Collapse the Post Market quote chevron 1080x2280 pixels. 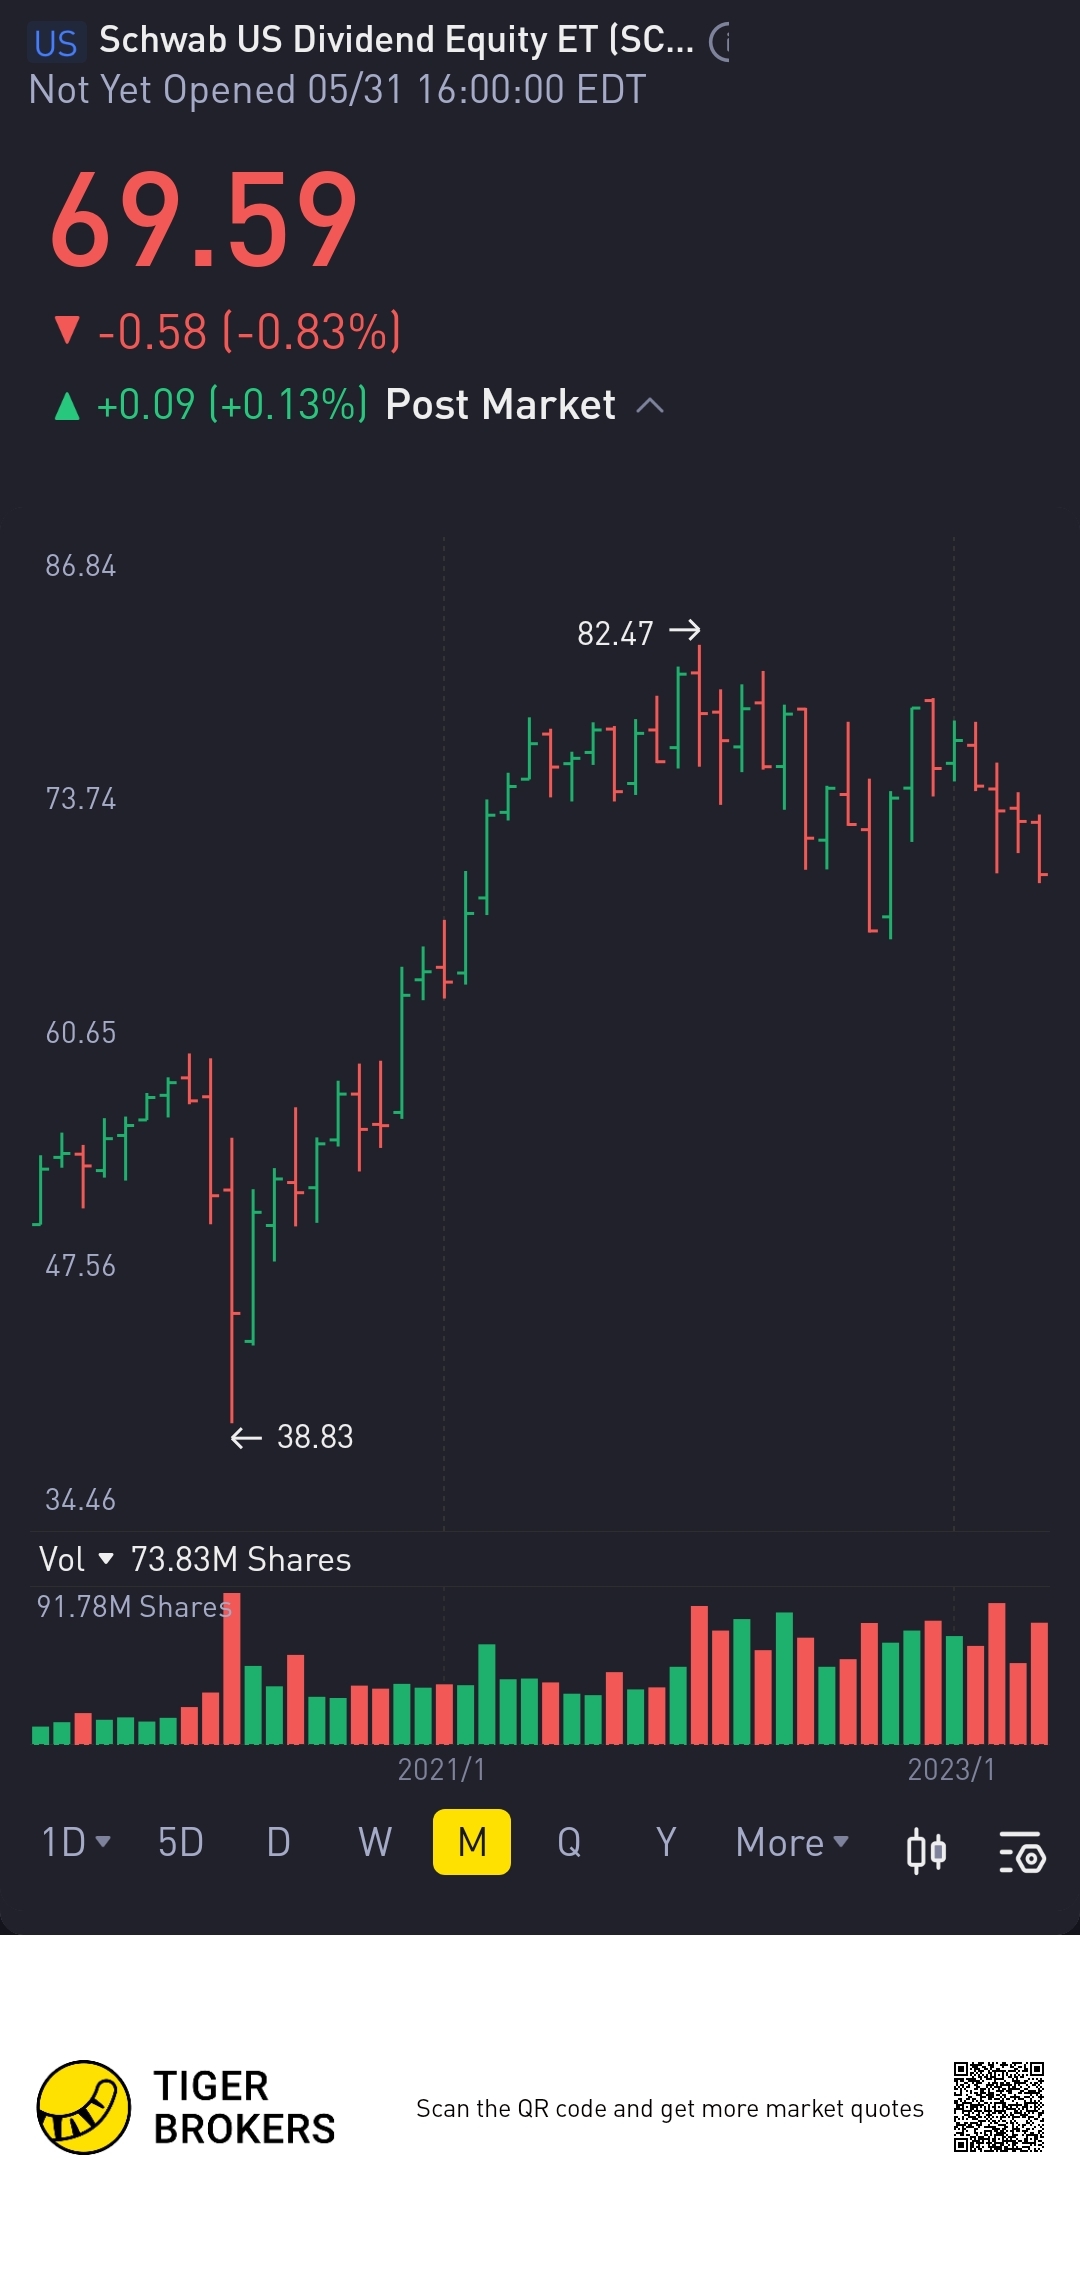pyautogui.click(x=650, y=405)
